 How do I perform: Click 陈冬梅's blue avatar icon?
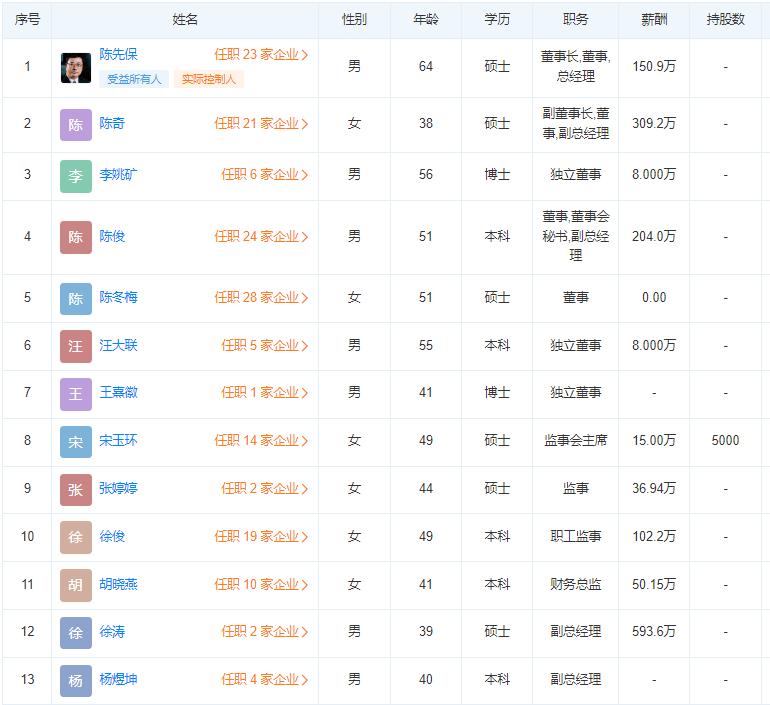(75, 298)
